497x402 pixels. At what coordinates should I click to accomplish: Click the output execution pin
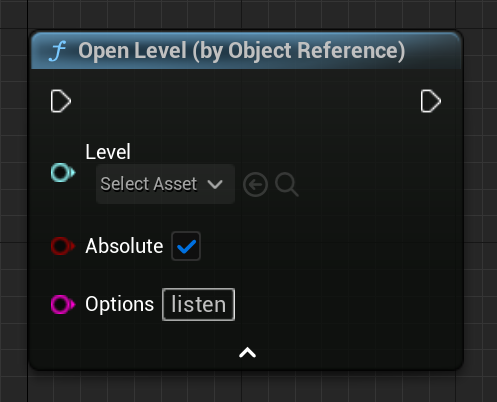(x=431, y=101)
